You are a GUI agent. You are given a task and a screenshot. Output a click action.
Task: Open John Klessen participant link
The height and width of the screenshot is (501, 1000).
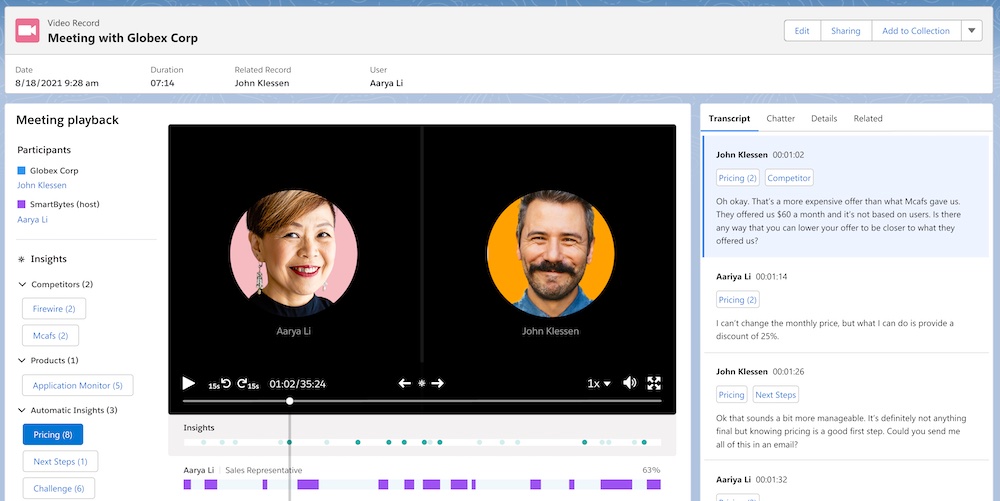(42, 185)
